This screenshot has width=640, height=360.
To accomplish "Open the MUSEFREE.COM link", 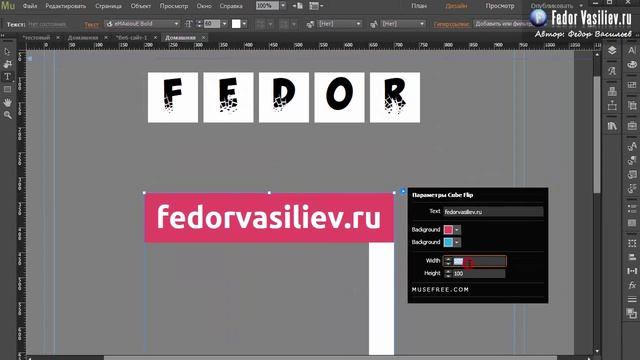I will pos(440,290).
